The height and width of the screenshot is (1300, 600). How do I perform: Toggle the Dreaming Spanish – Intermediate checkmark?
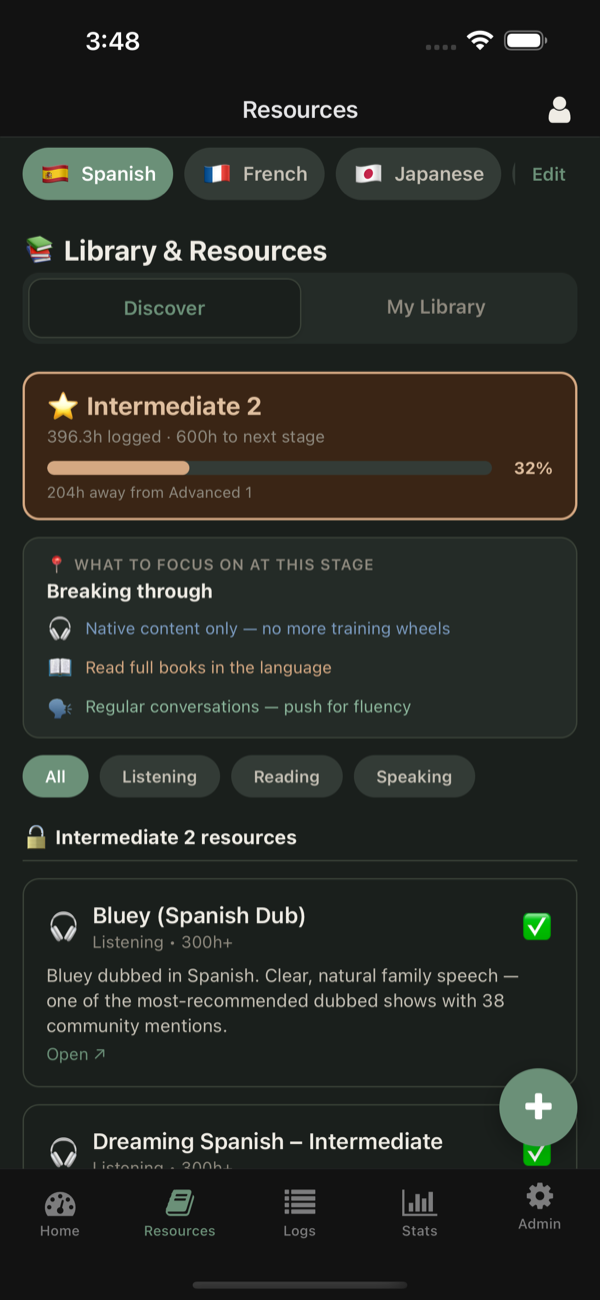point(537,1153)
